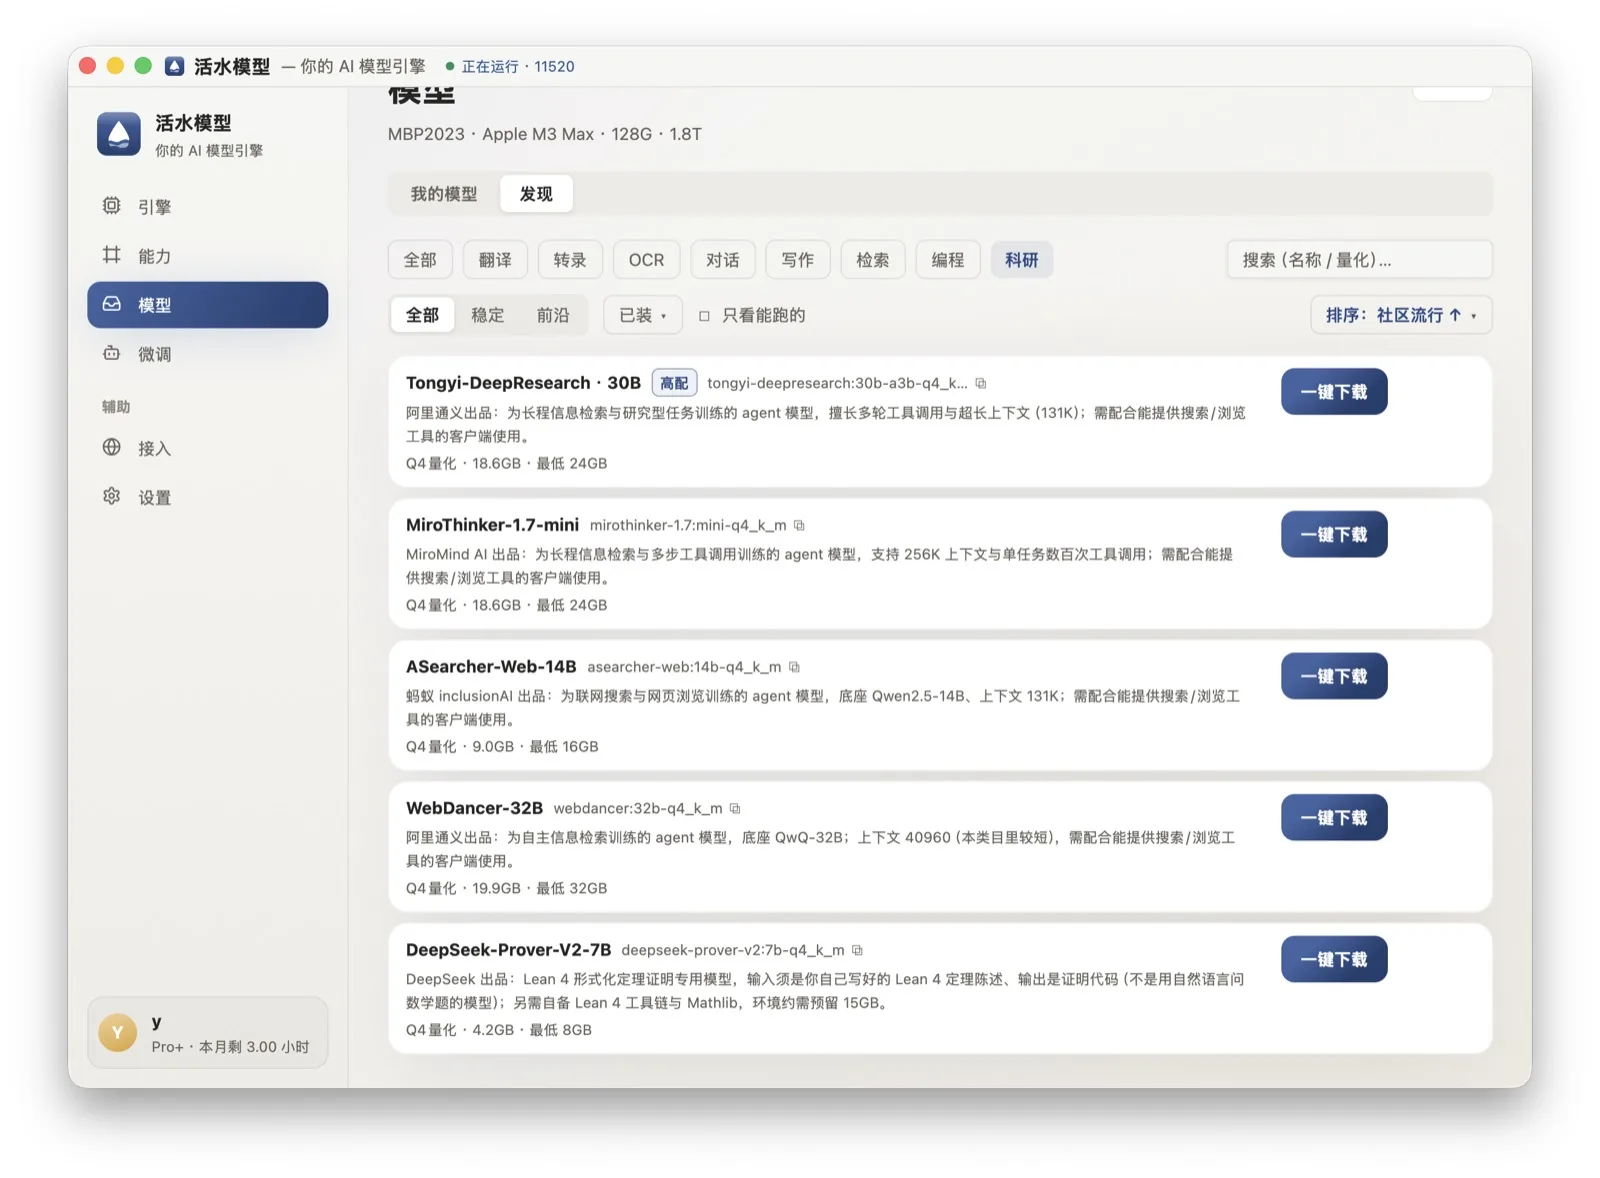Open the 已装 dropdown

click(643, 315)
